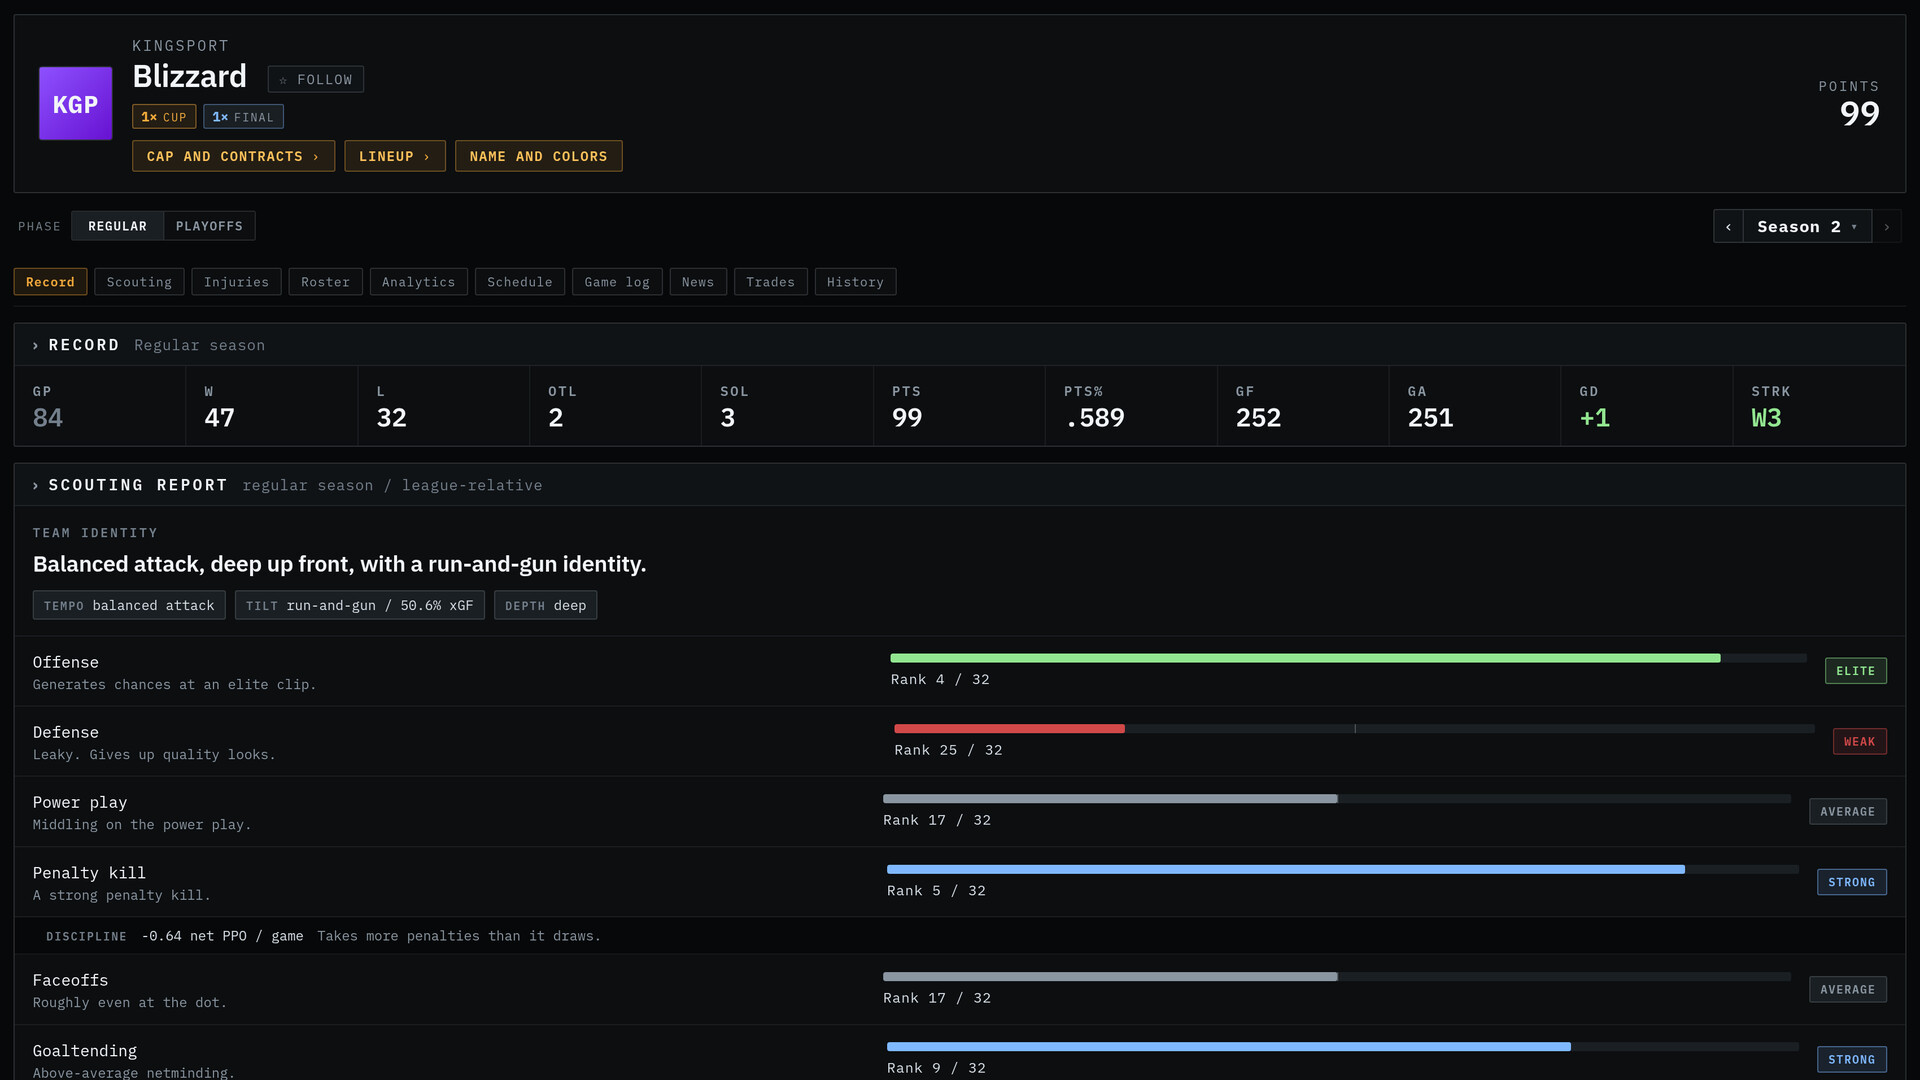
Task: Click the ELITE badge for Offense
Action: pos(1855,671)
